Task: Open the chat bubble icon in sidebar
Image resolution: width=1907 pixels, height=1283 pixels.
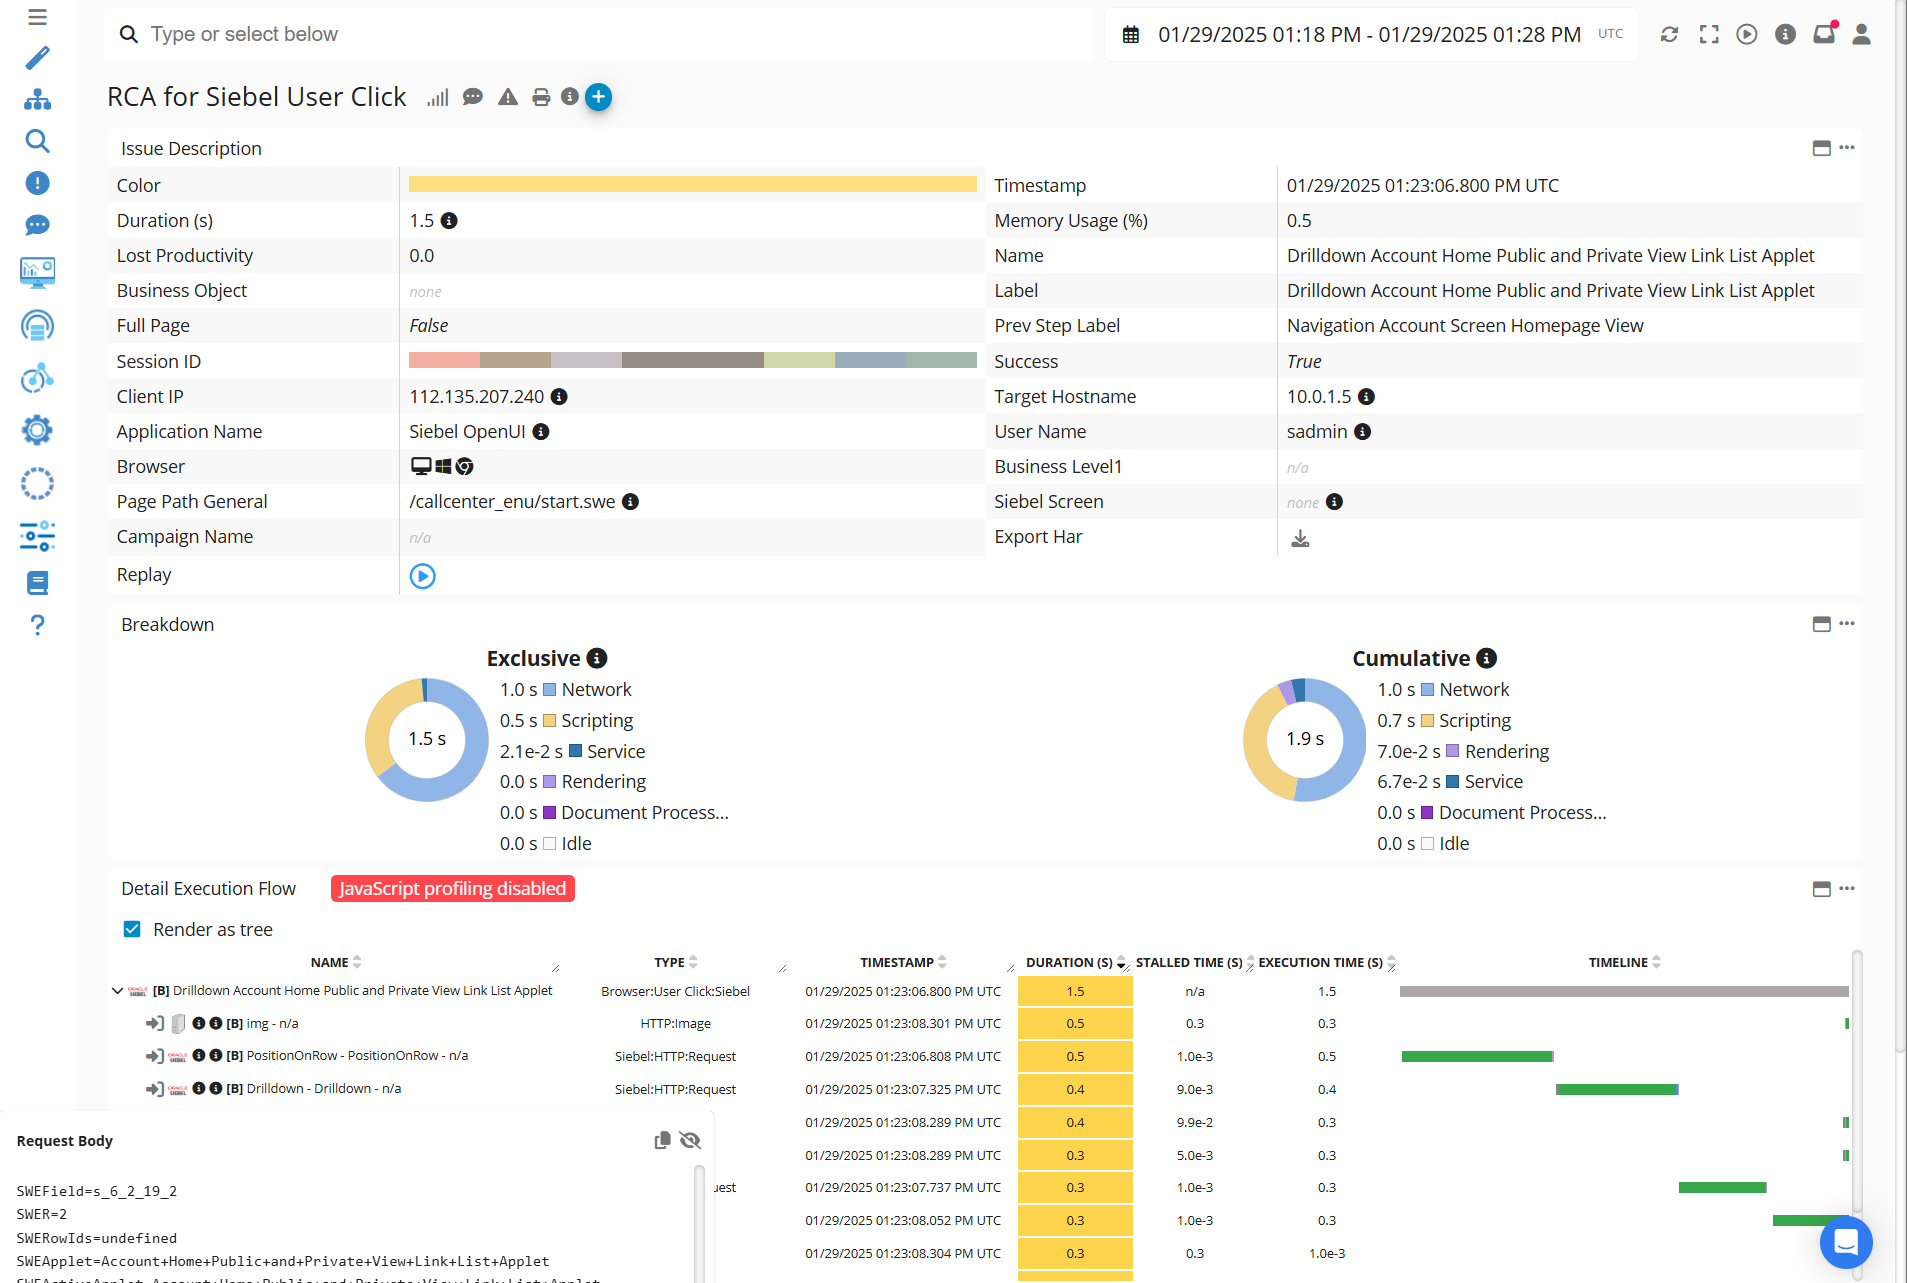Action: tap(37, 225)
